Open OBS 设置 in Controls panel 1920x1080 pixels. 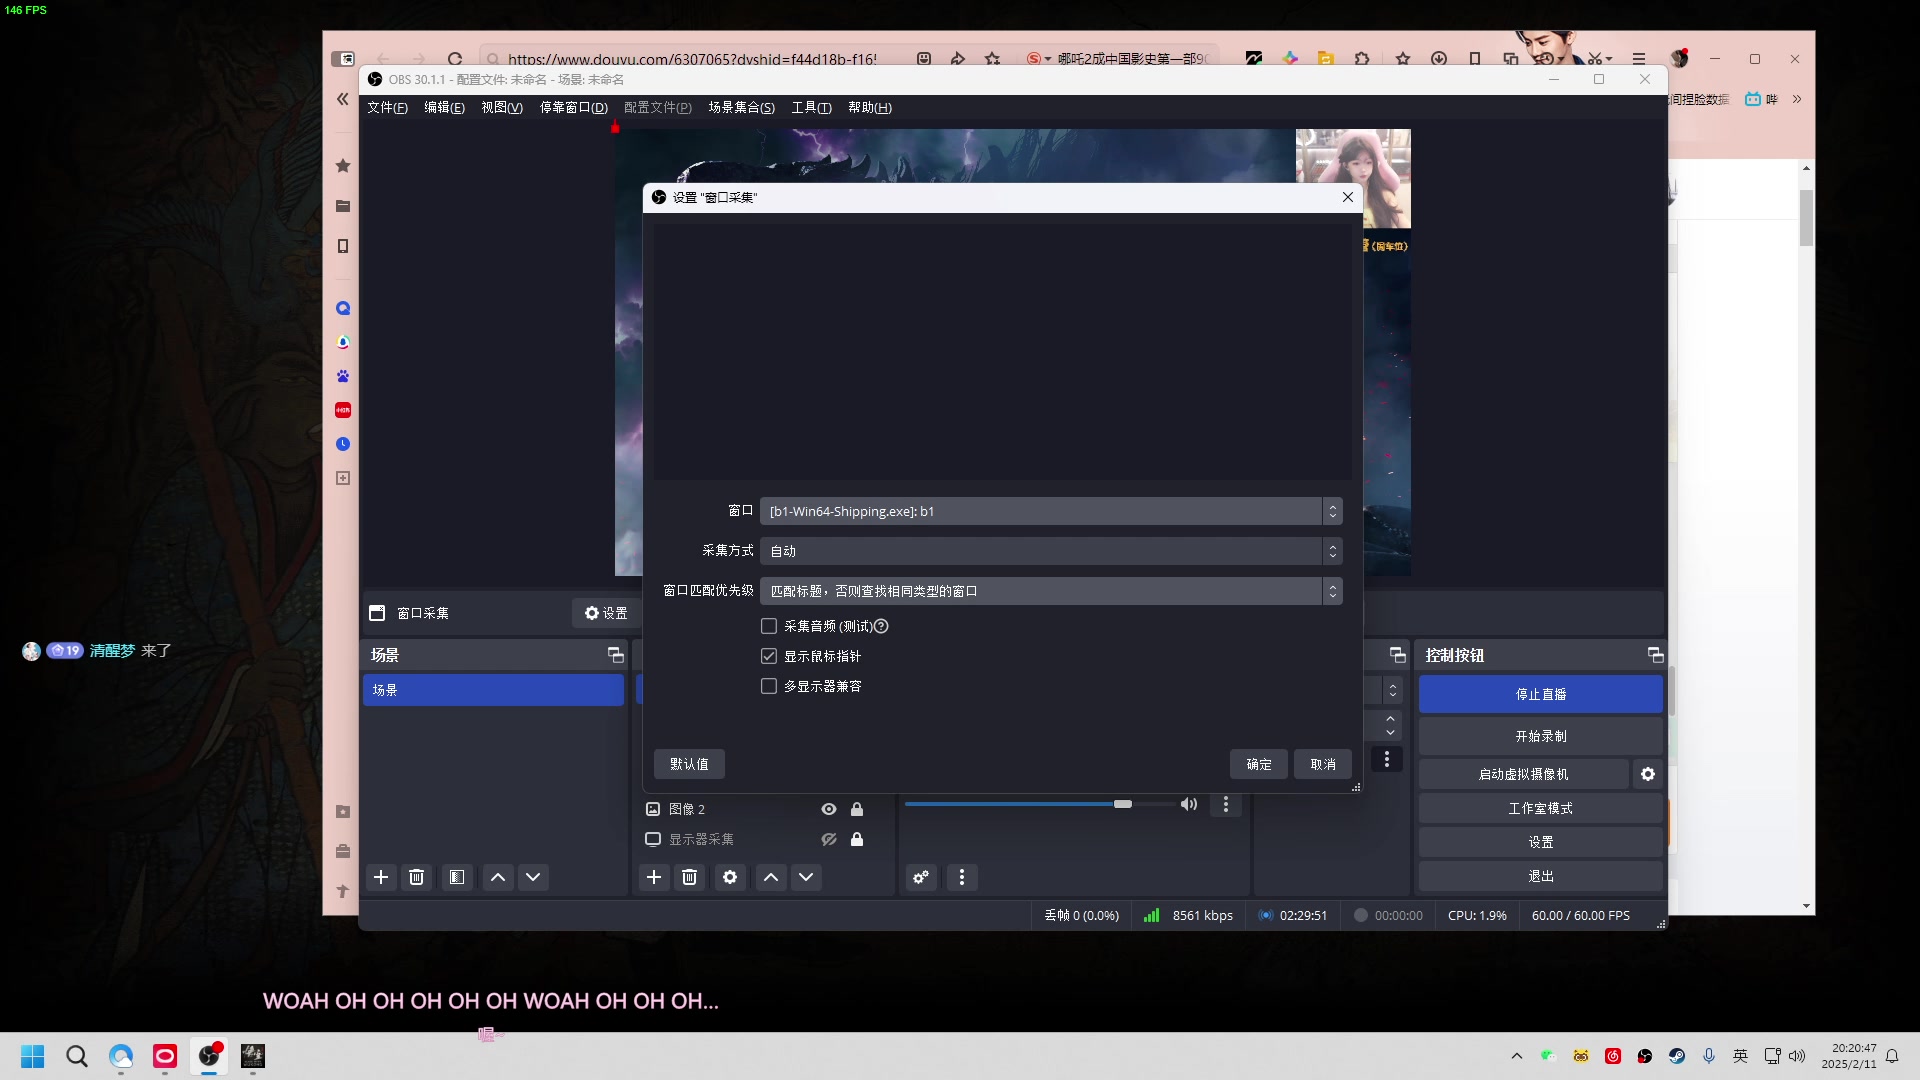(x=1541, y=842)
